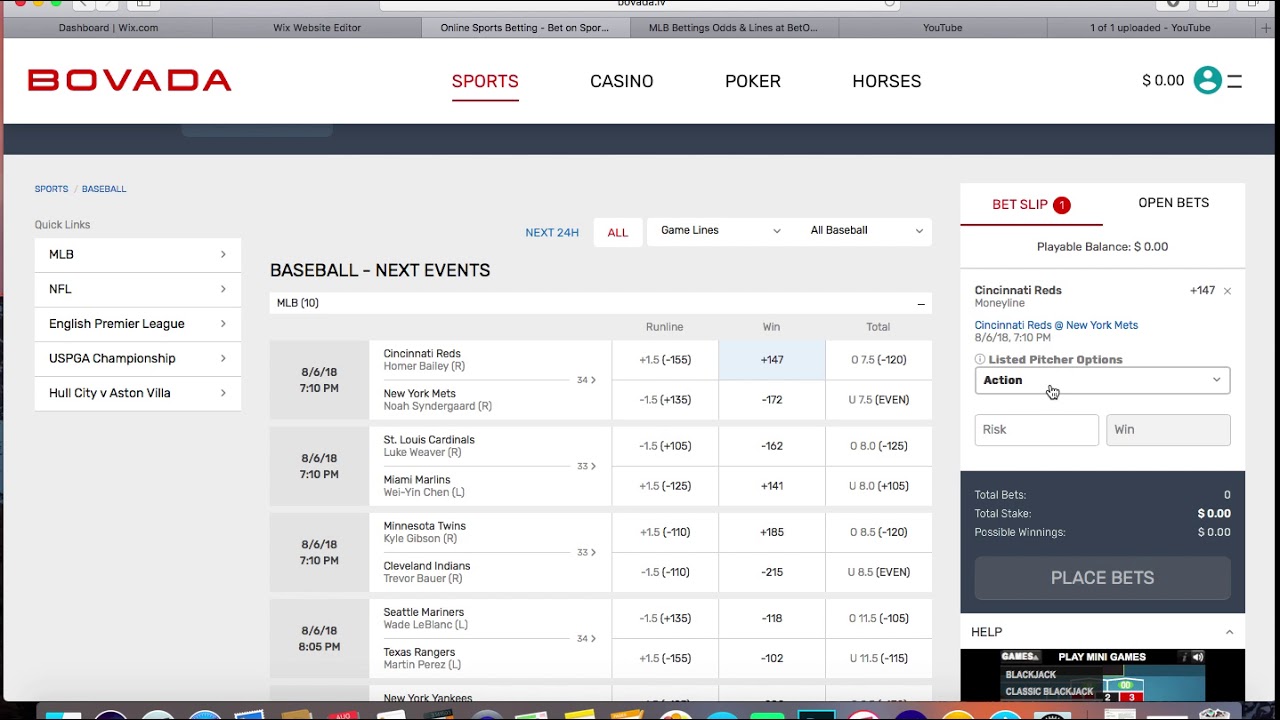
Task: Switch to the YouTube browser tab
Action: coord(942,28)
